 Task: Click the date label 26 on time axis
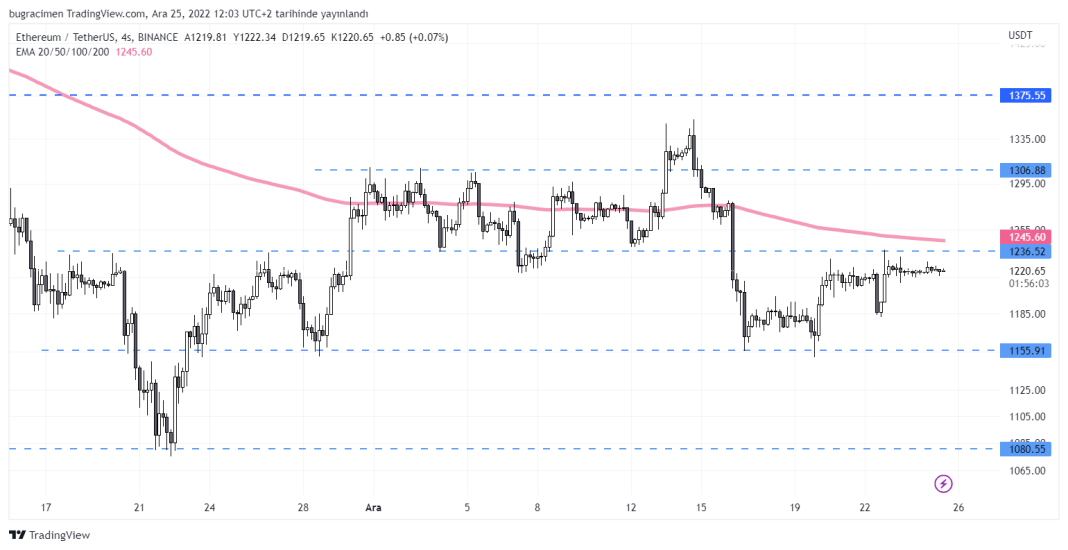tap(958, 508)
